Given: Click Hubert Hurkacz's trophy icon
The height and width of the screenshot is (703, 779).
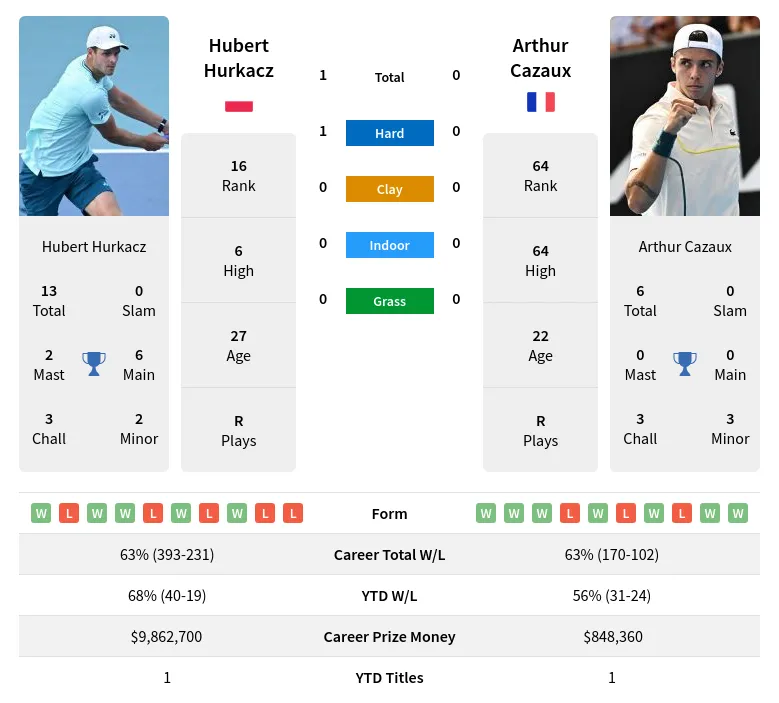Looking at the screenshot, I should 93,364.
